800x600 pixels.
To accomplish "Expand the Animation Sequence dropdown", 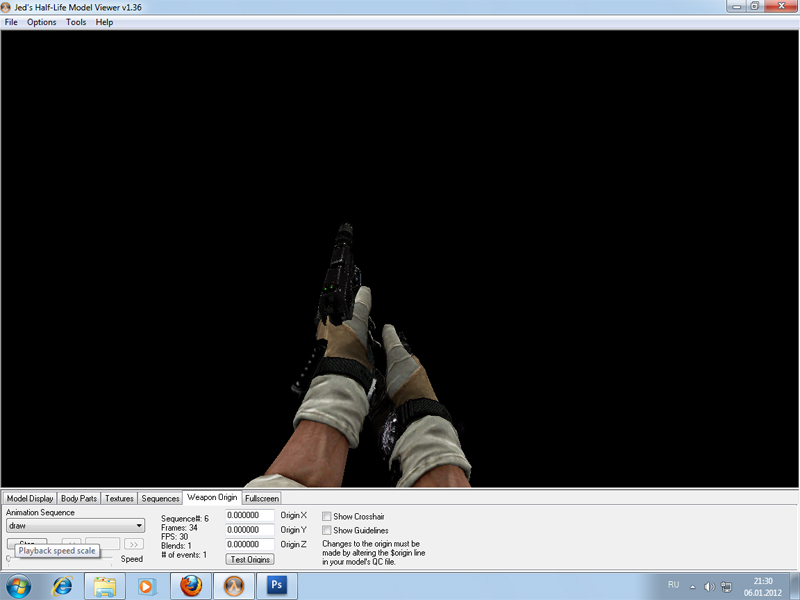I will pos(76,526).
